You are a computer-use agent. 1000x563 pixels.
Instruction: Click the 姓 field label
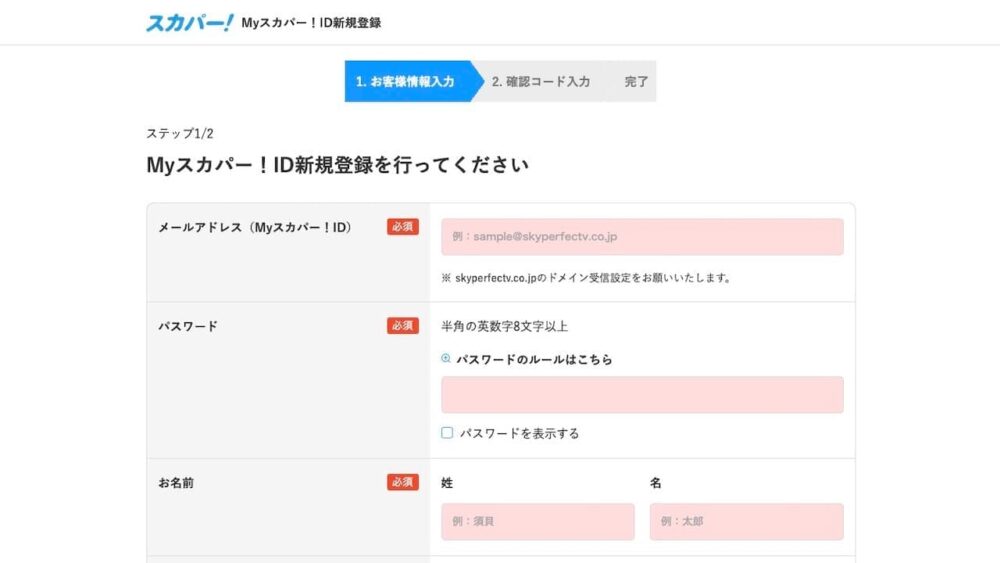[x=447, y=483]
